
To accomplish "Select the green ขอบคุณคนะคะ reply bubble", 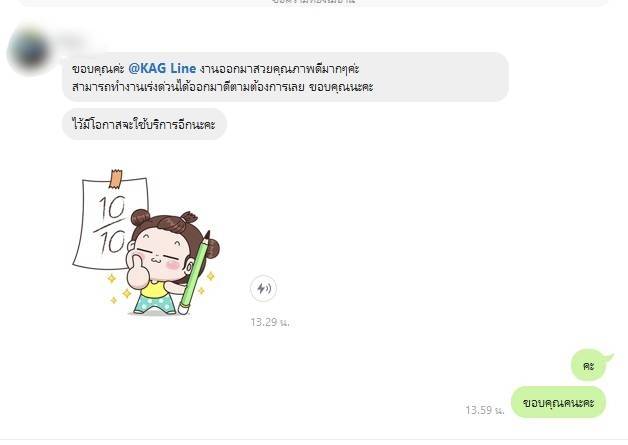I will click(558, 402).
